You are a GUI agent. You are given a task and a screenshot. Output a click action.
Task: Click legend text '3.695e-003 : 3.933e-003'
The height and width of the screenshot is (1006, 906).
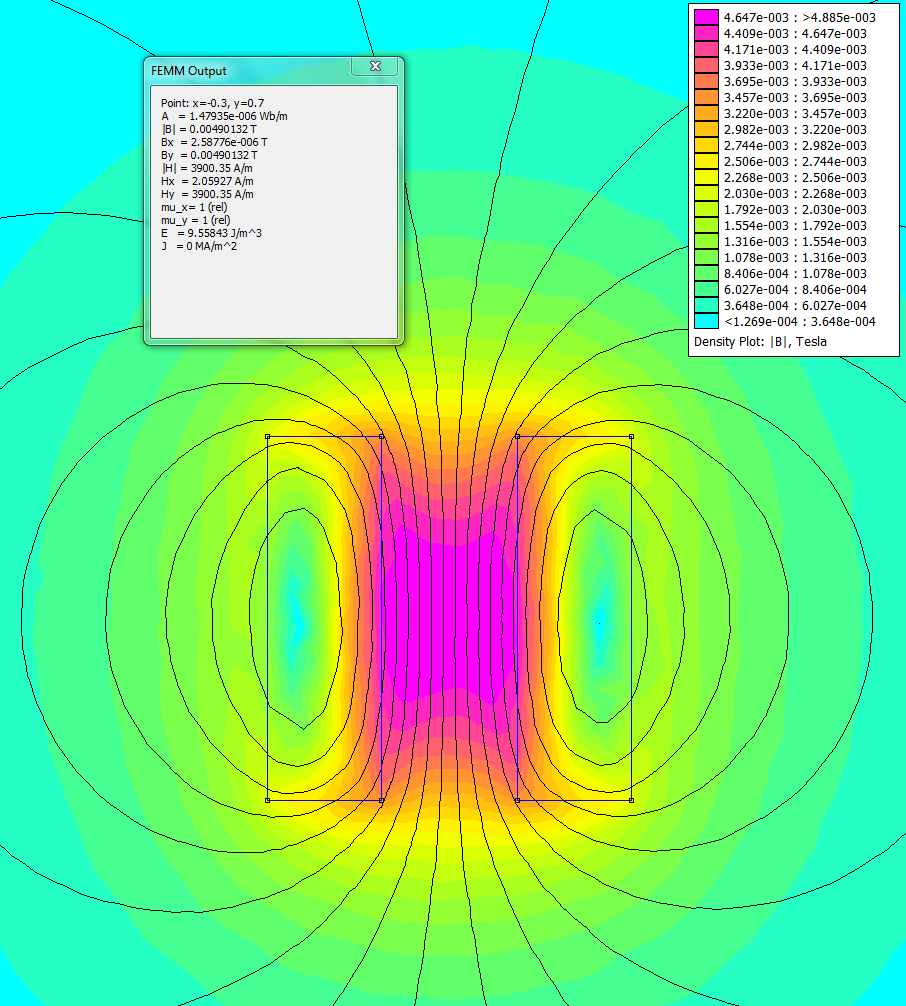(795, 81)
